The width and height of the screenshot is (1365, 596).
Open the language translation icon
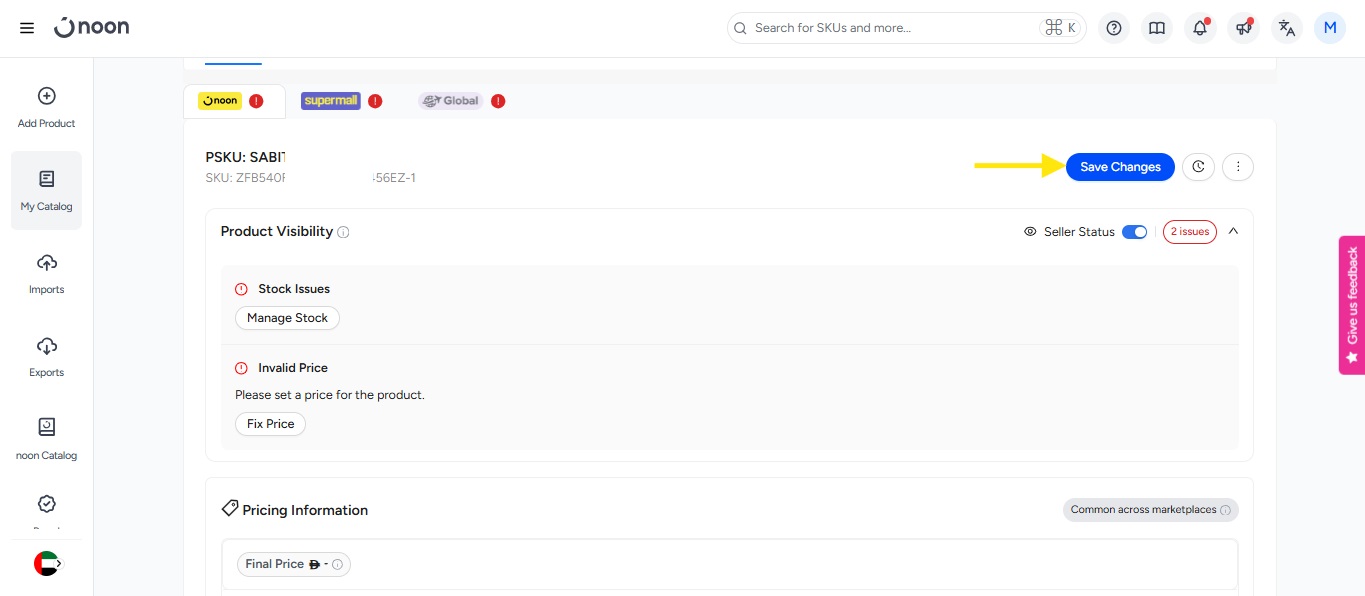click(x=1287, y=28)
